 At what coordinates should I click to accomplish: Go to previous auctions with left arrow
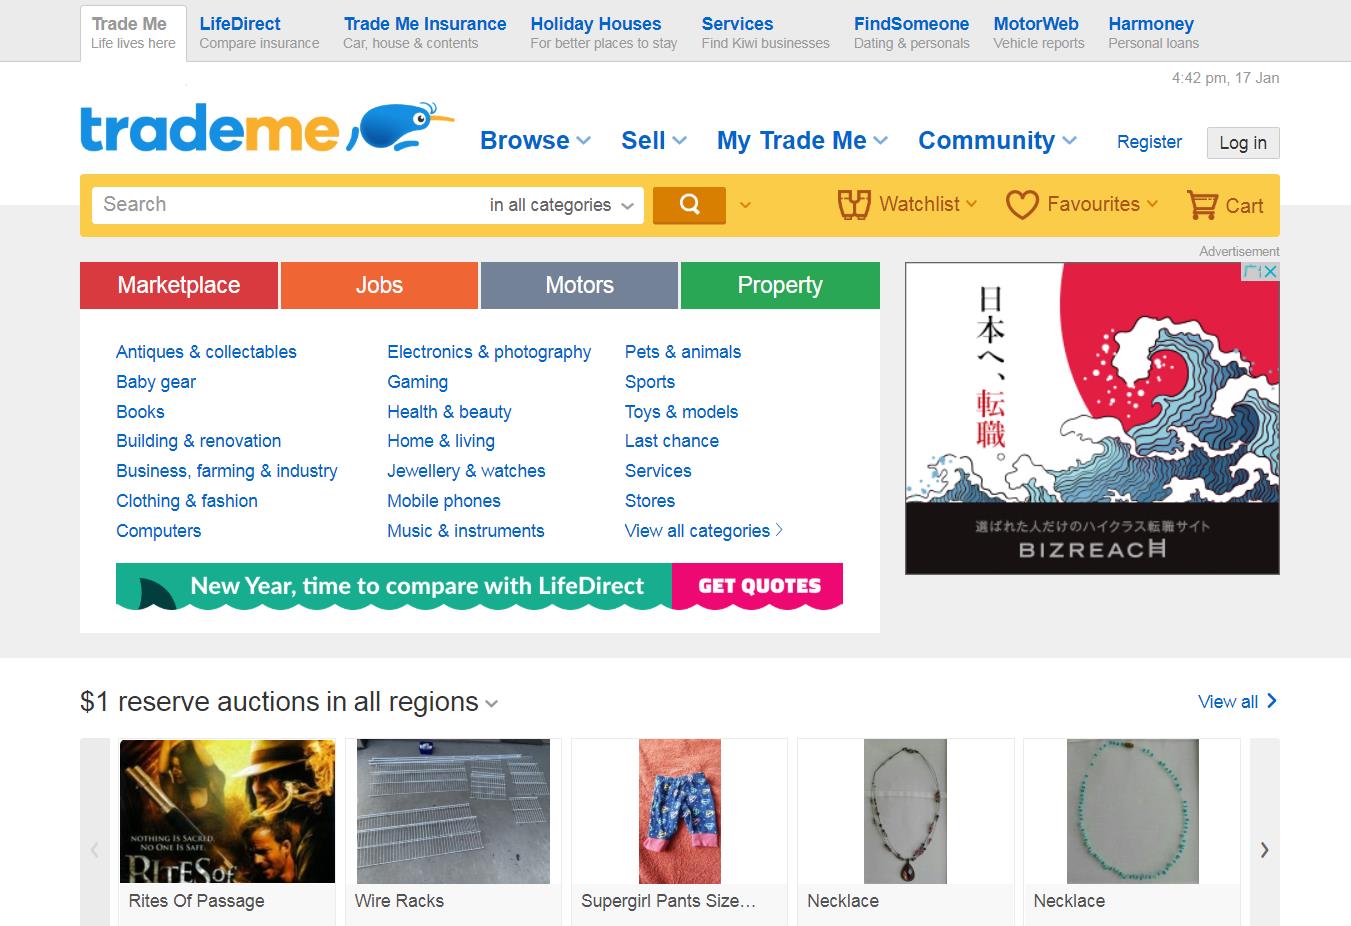tap(95, 850)
